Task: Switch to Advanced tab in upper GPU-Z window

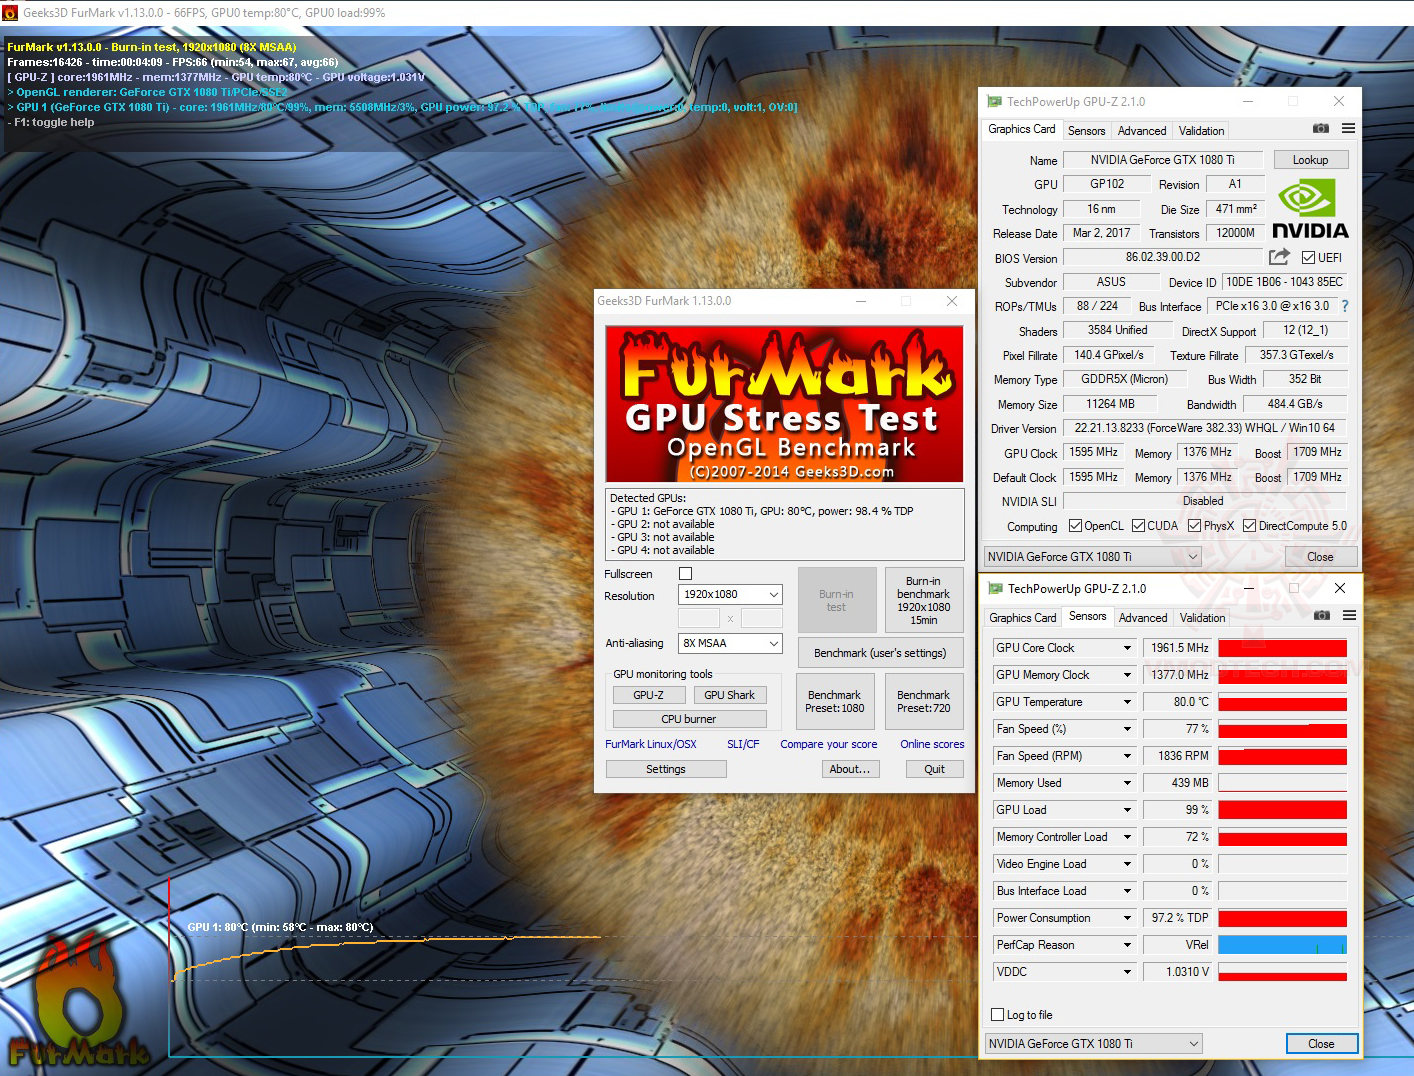Action: click(x=1142, y=131)
